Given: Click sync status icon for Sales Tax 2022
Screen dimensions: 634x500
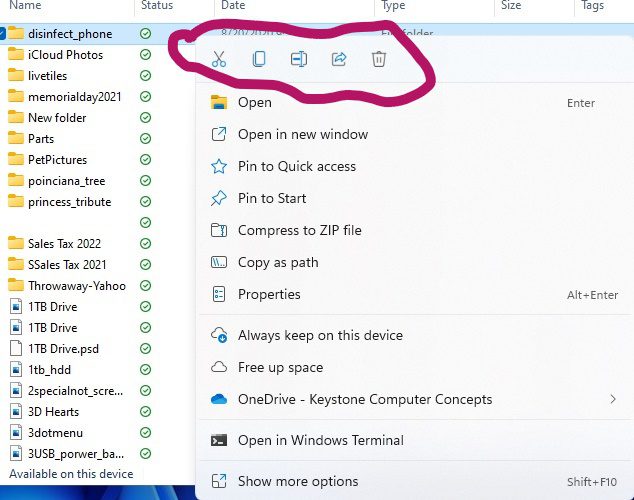Looking at the screenshot, I should pos(146,244).
